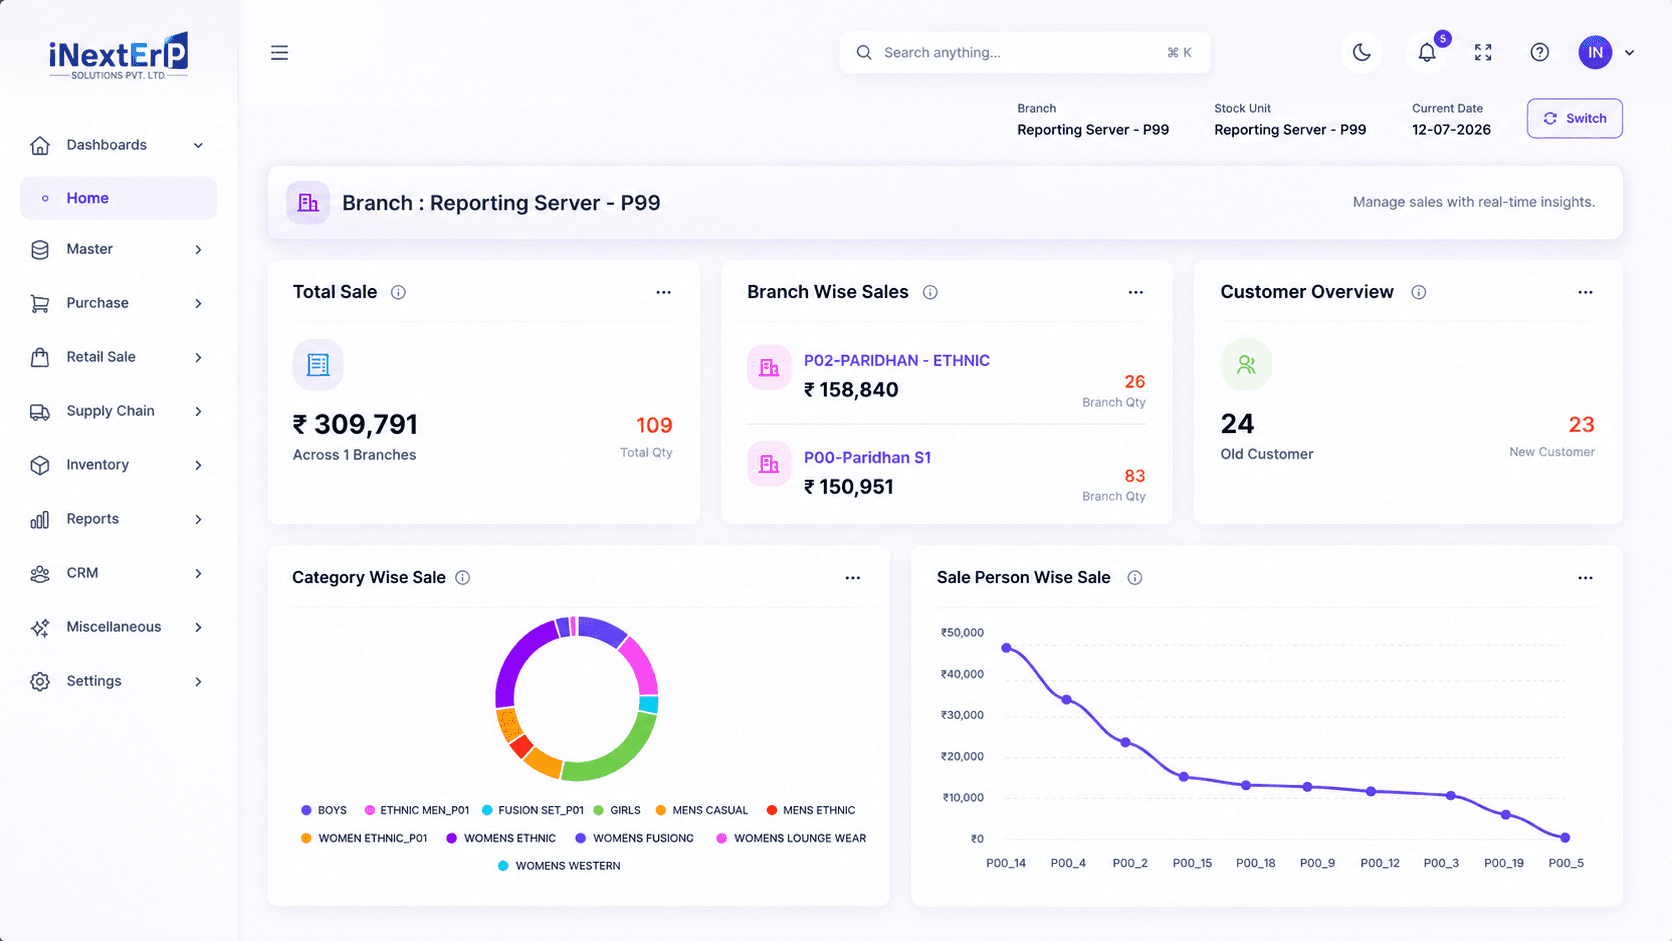
Task: Click the Total Sale info icon
Action: 398,292
